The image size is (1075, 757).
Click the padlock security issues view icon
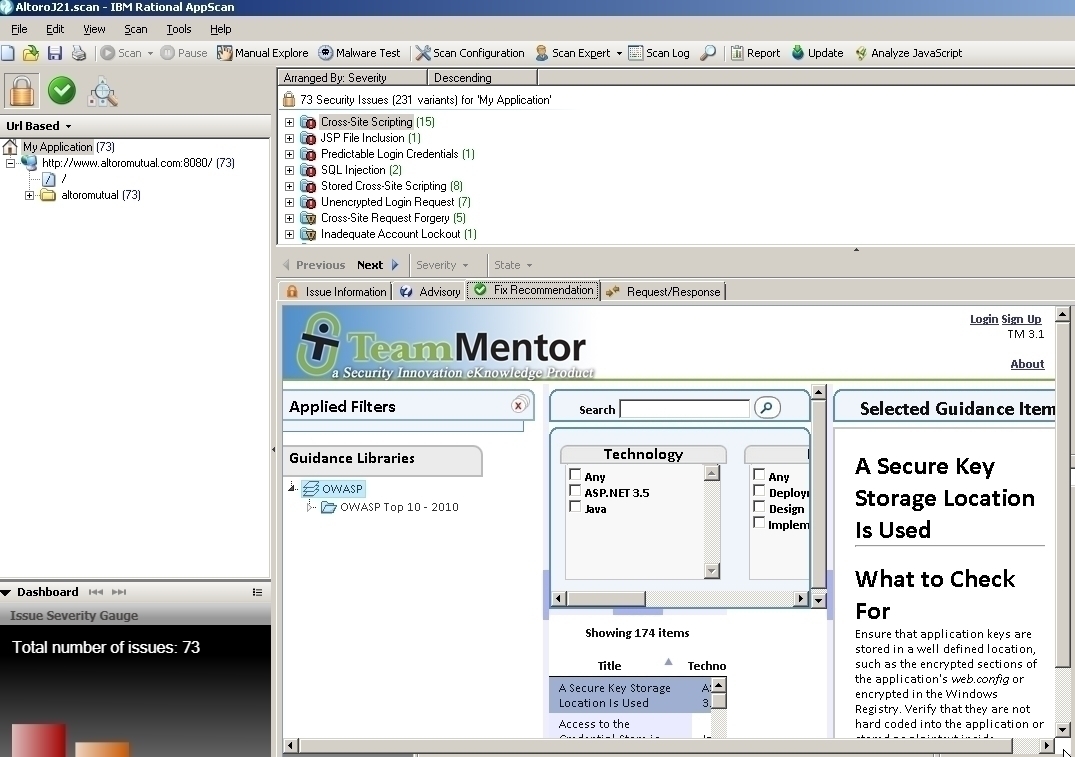pyautogui.click(x=21, y=92)
